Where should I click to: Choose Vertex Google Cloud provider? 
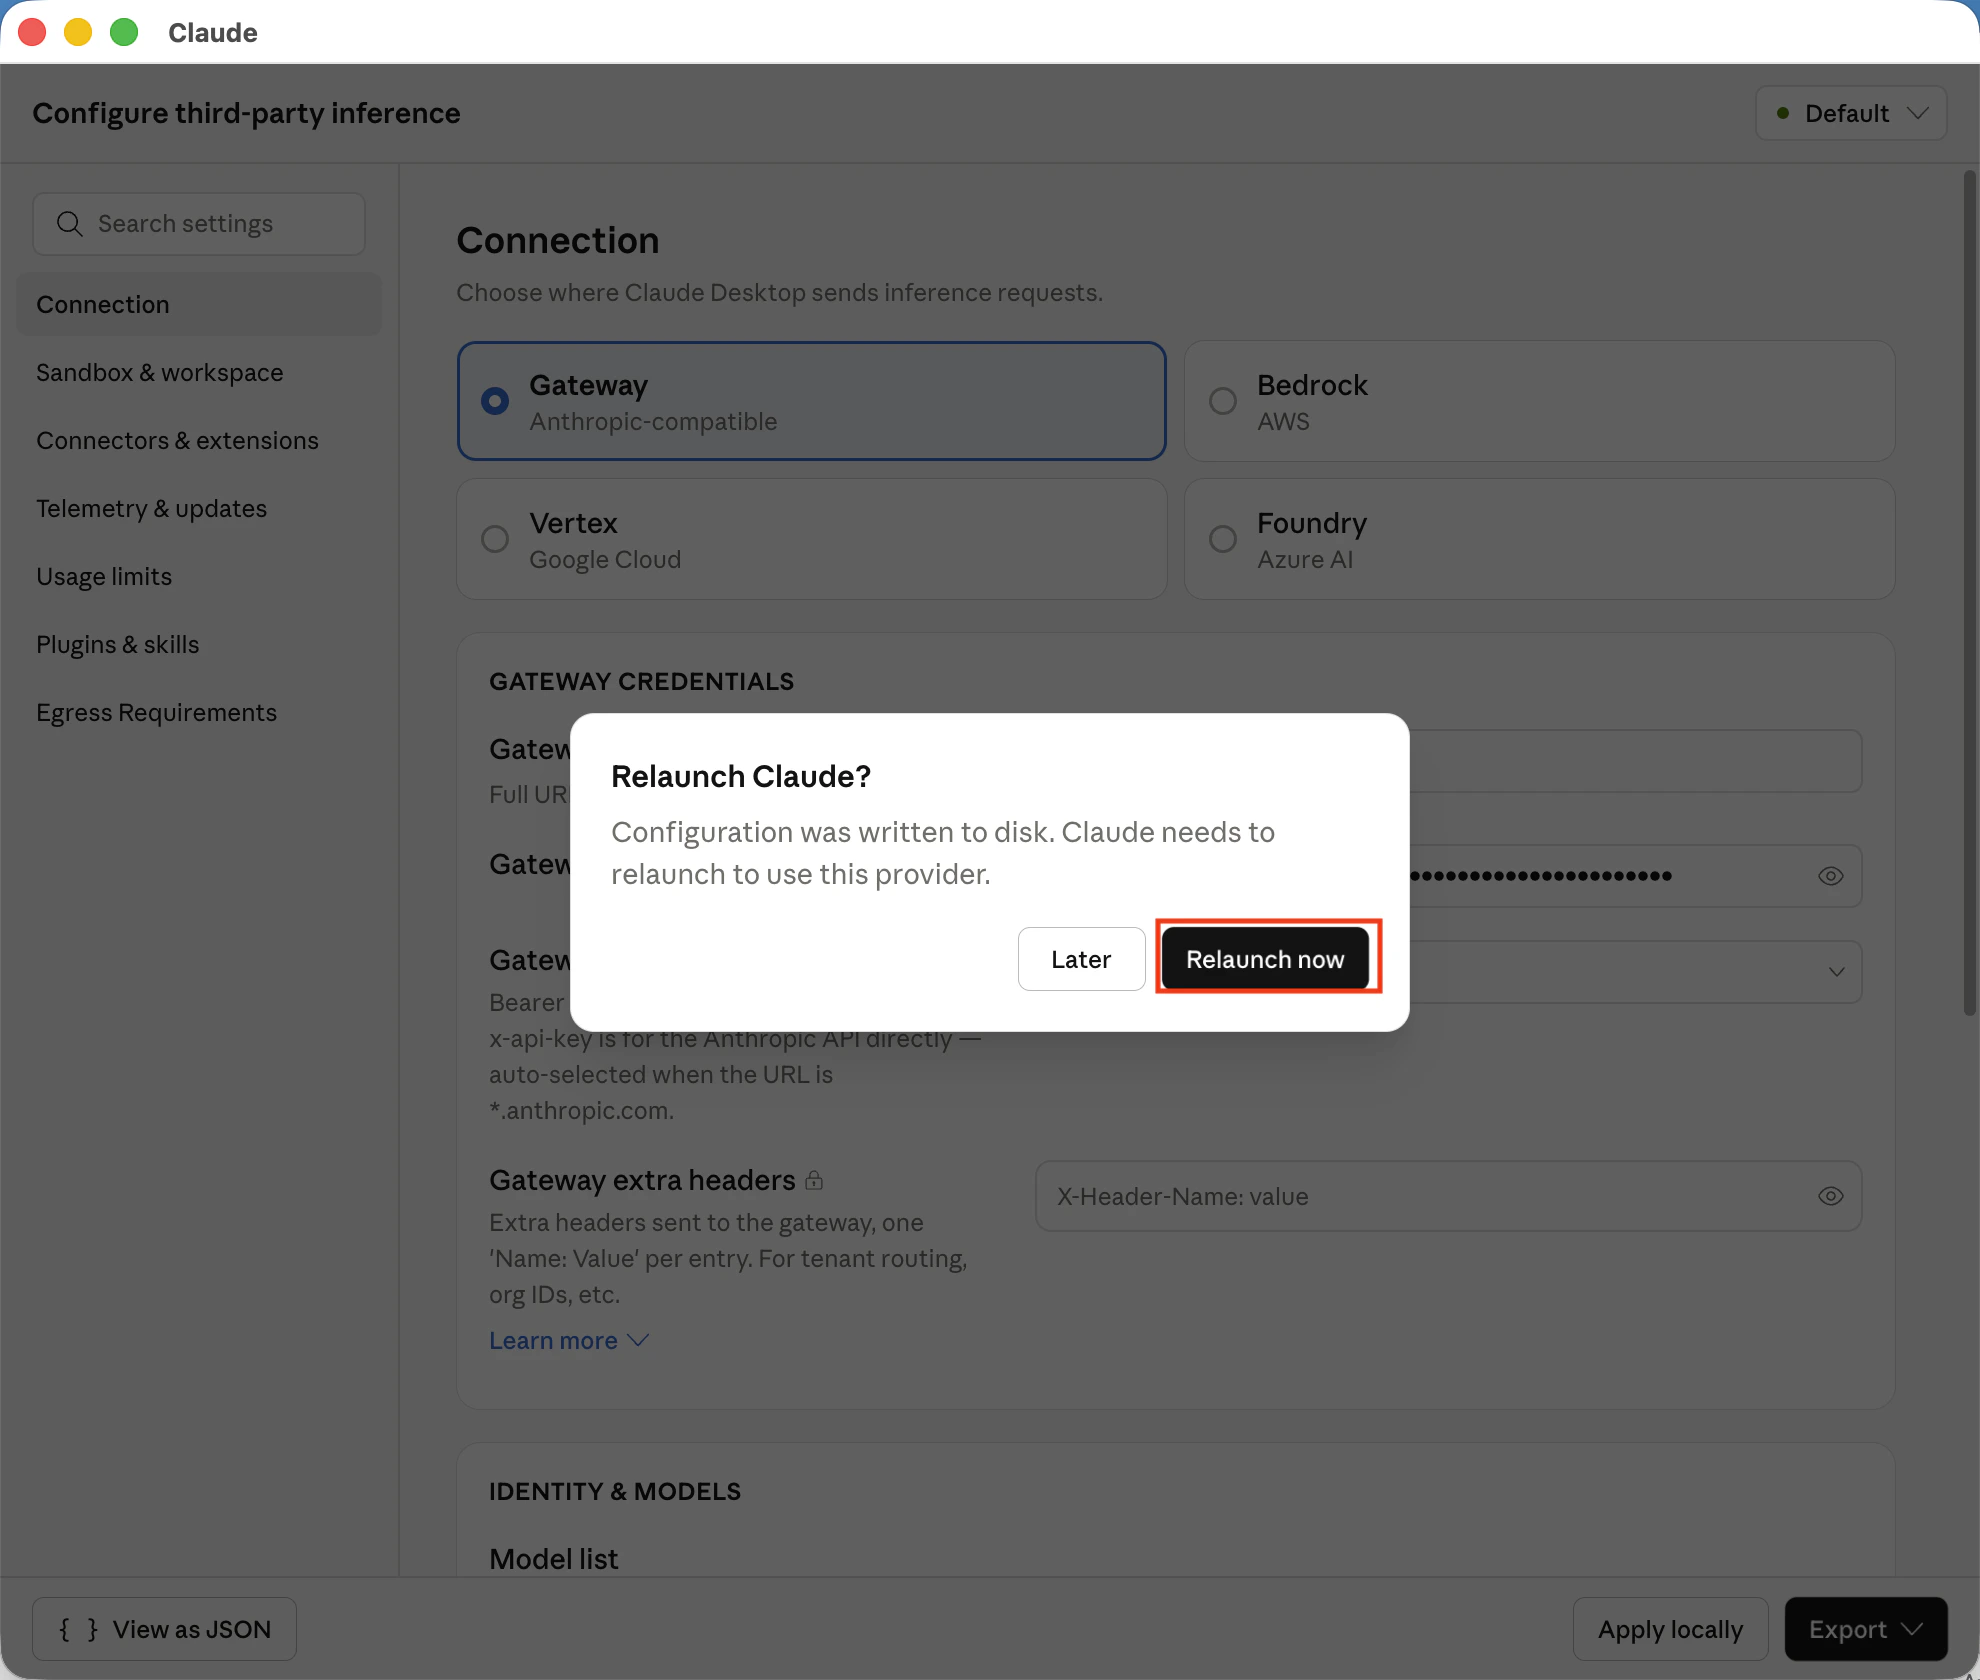click(811, 539)
